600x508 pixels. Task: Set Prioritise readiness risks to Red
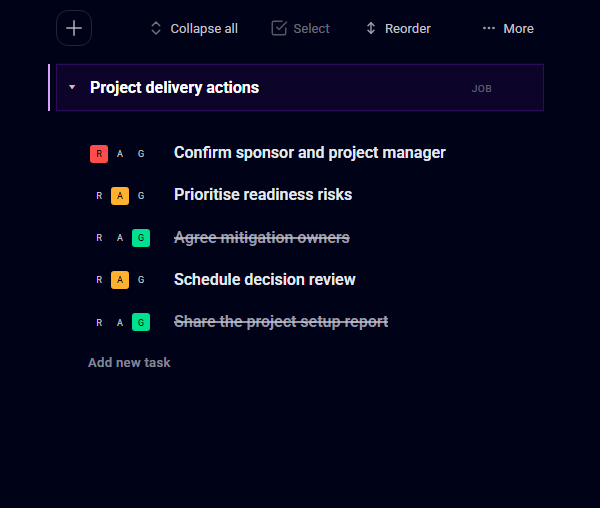click(99, 196)
